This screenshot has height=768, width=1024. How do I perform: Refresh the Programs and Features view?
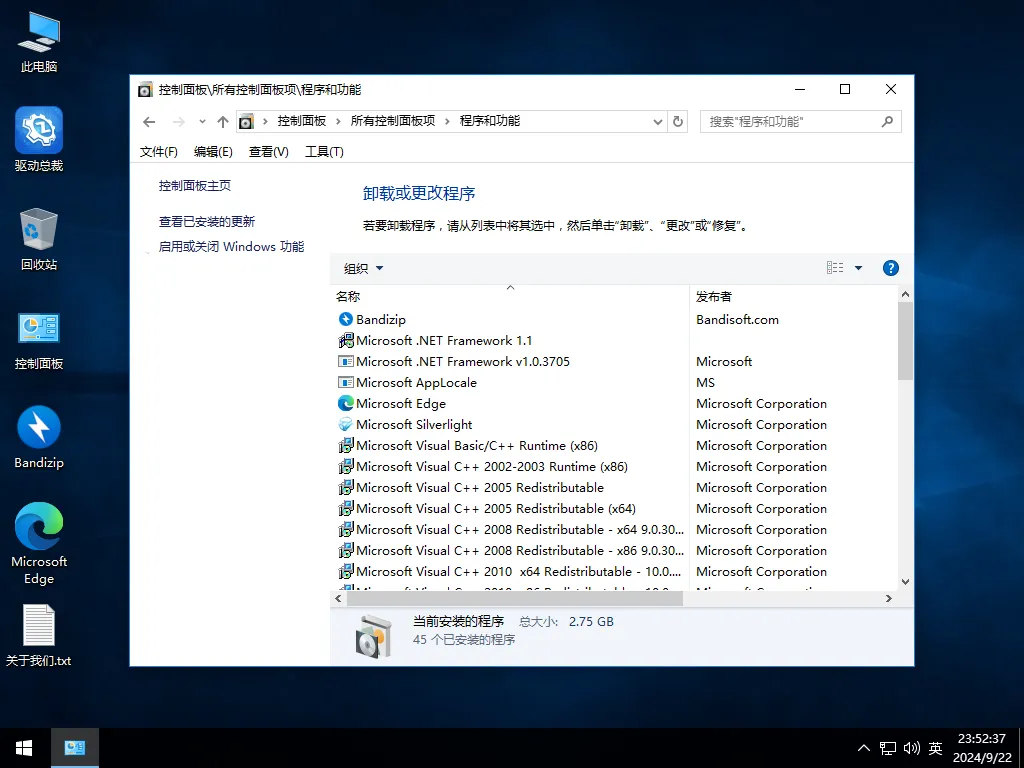tap(678, 120)
